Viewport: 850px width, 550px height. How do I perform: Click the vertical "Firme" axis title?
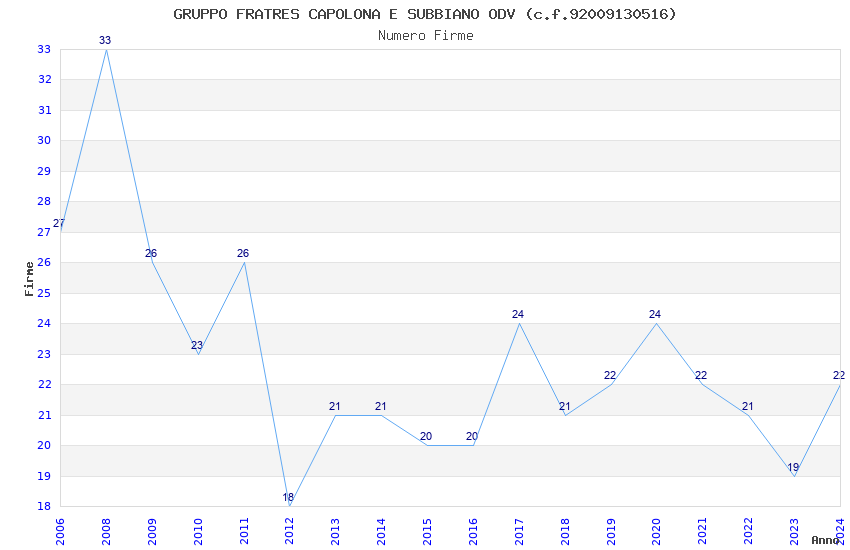[29, 279]
